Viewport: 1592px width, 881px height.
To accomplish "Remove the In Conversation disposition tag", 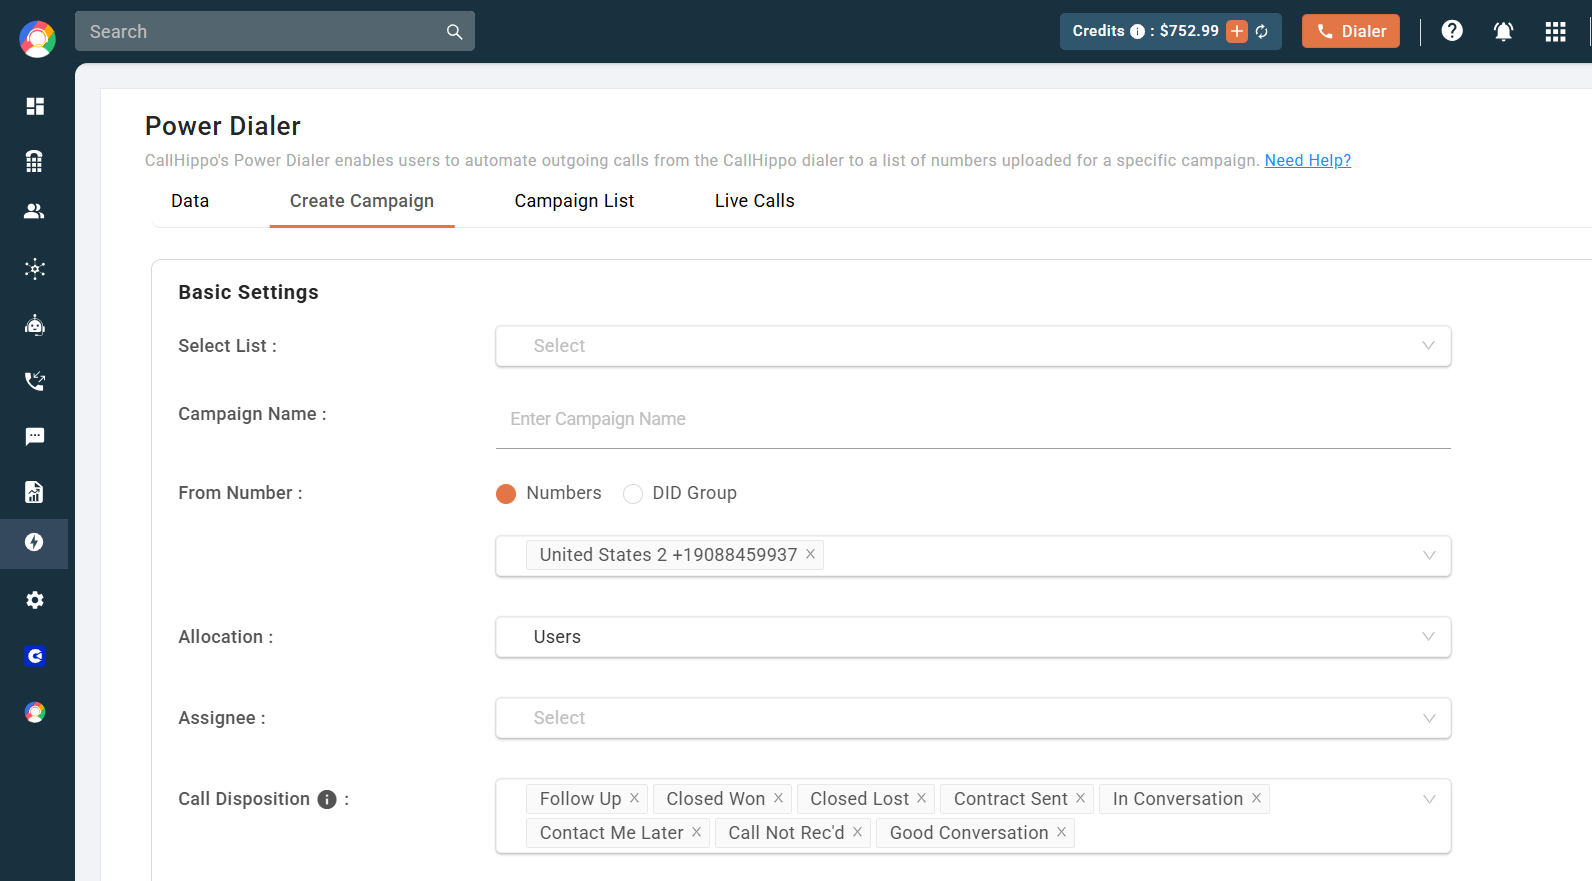I will click(x=1256, y=798).
